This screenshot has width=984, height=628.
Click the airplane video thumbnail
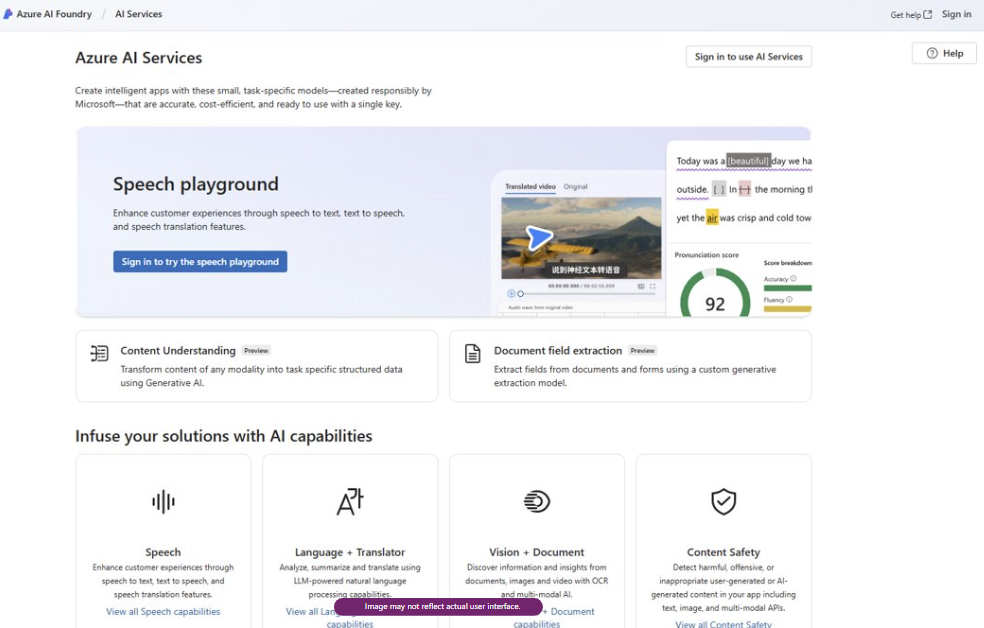point(581,238)
